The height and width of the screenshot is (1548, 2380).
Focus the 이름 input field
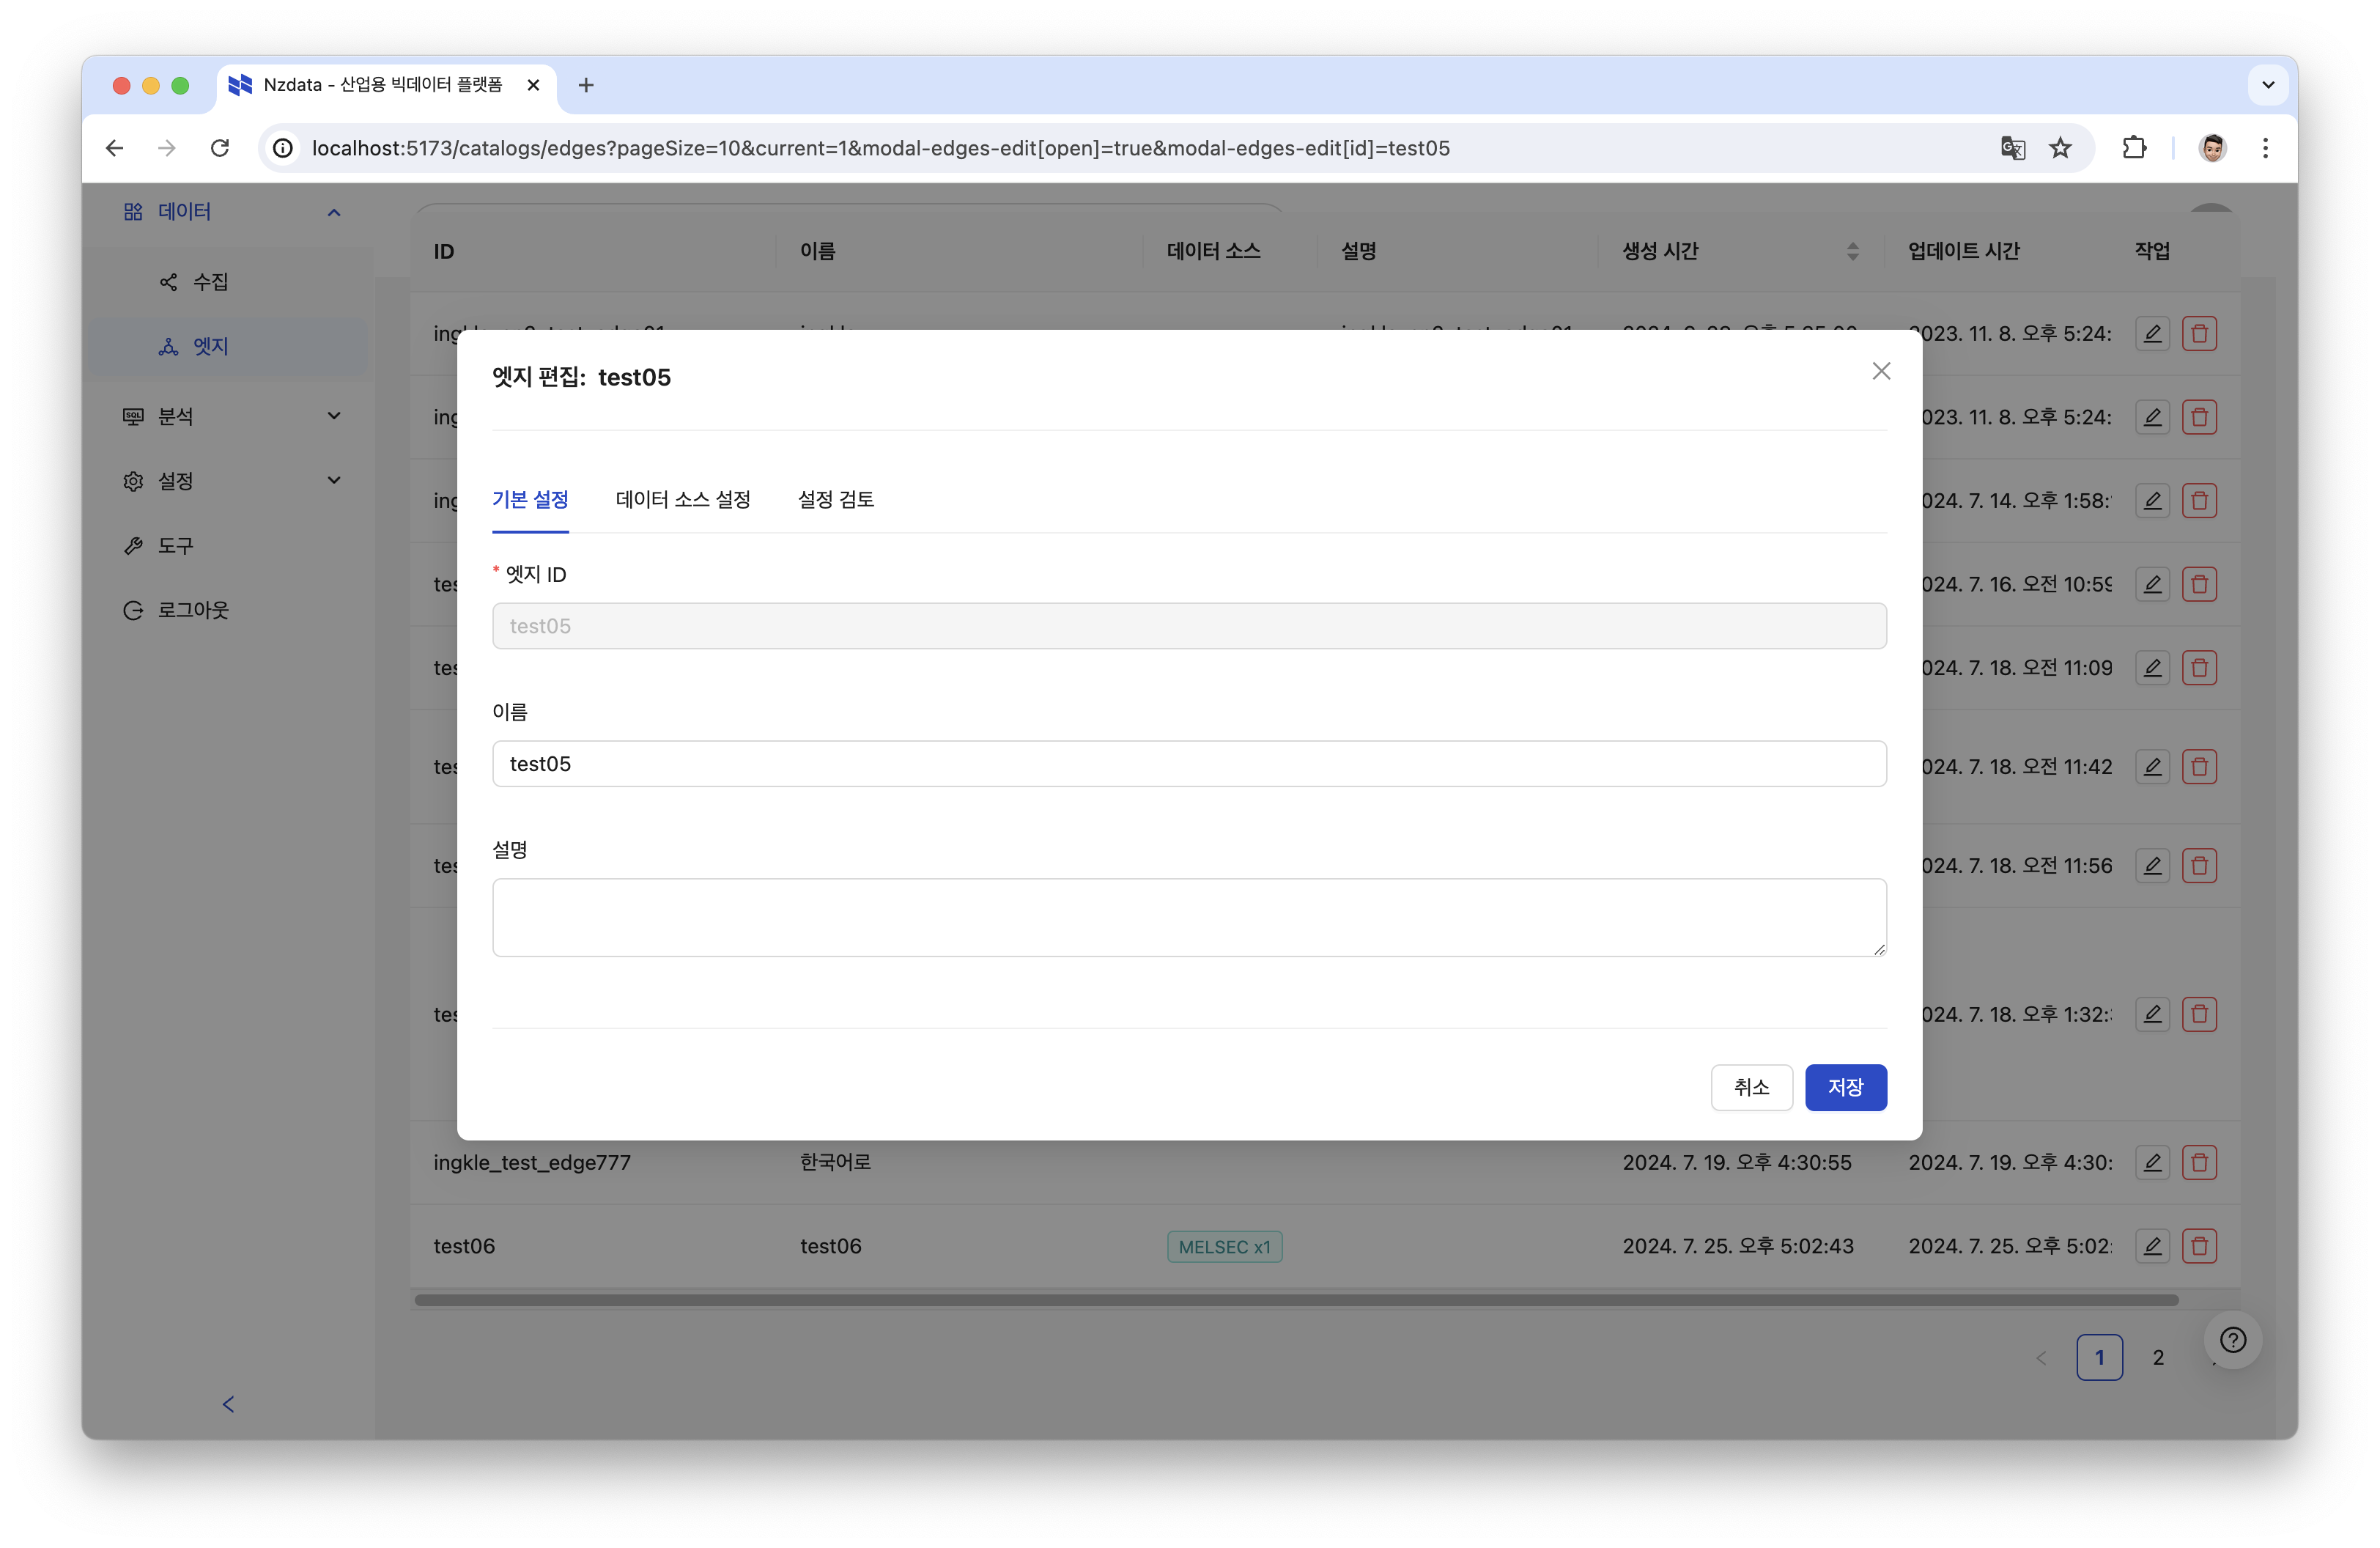pos(1189,764)
